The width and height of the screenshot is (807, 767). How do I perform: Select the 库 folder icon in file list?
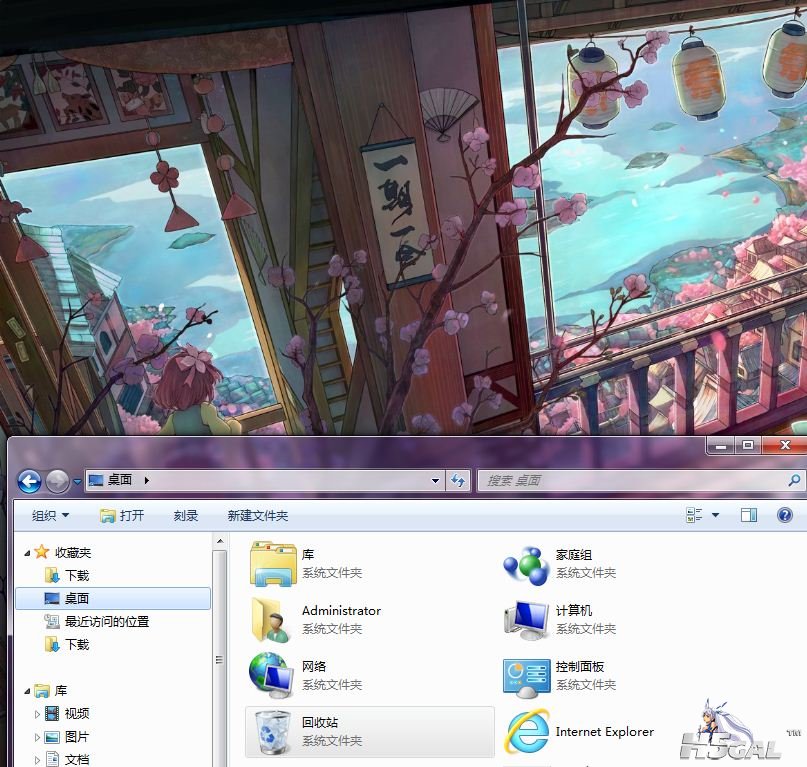click(273, 564)
